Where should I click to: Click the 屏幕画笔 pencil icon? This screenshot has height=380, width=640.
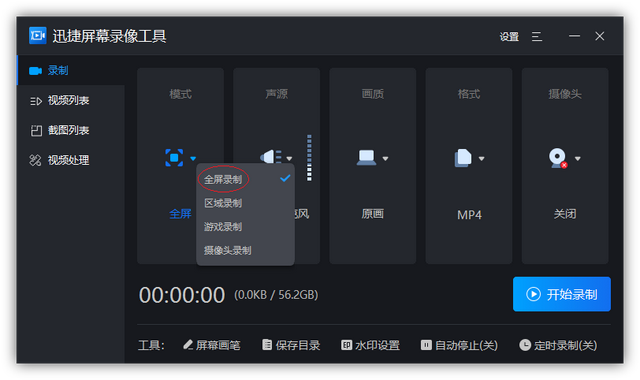[x=188, y=345]
